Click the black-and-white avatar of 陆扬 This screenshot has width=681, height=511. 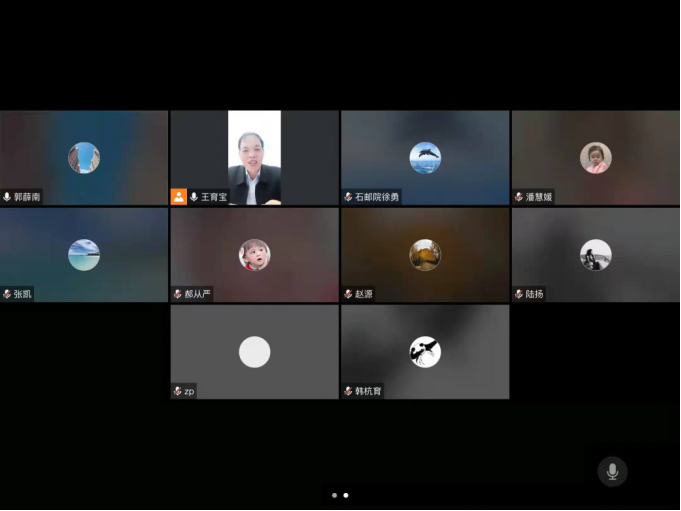595,255
